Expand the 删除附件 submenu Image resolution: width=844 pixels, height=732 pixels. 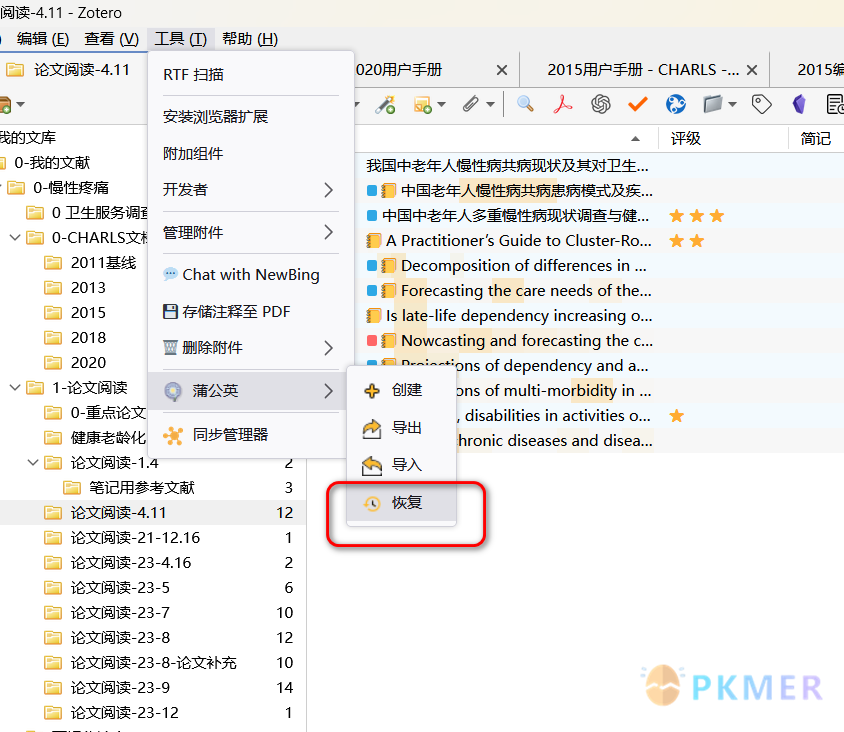tap(251, 348)
